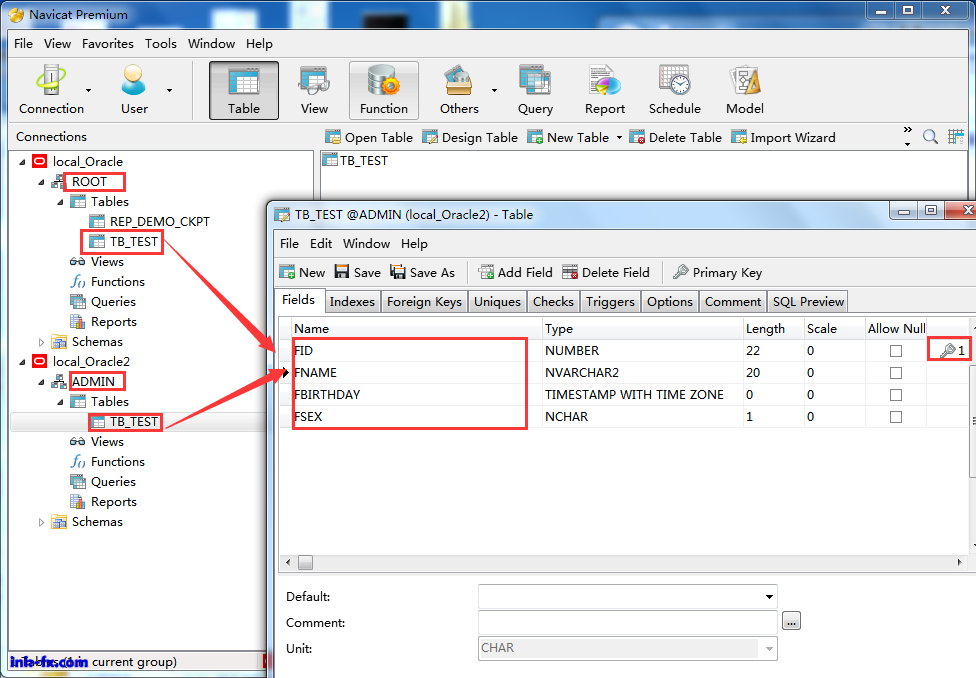Viewport: 976px width, 678px height.
Task: Click the Comment ellipsis button
Action: pyautogui.click(x=791, y=621)
